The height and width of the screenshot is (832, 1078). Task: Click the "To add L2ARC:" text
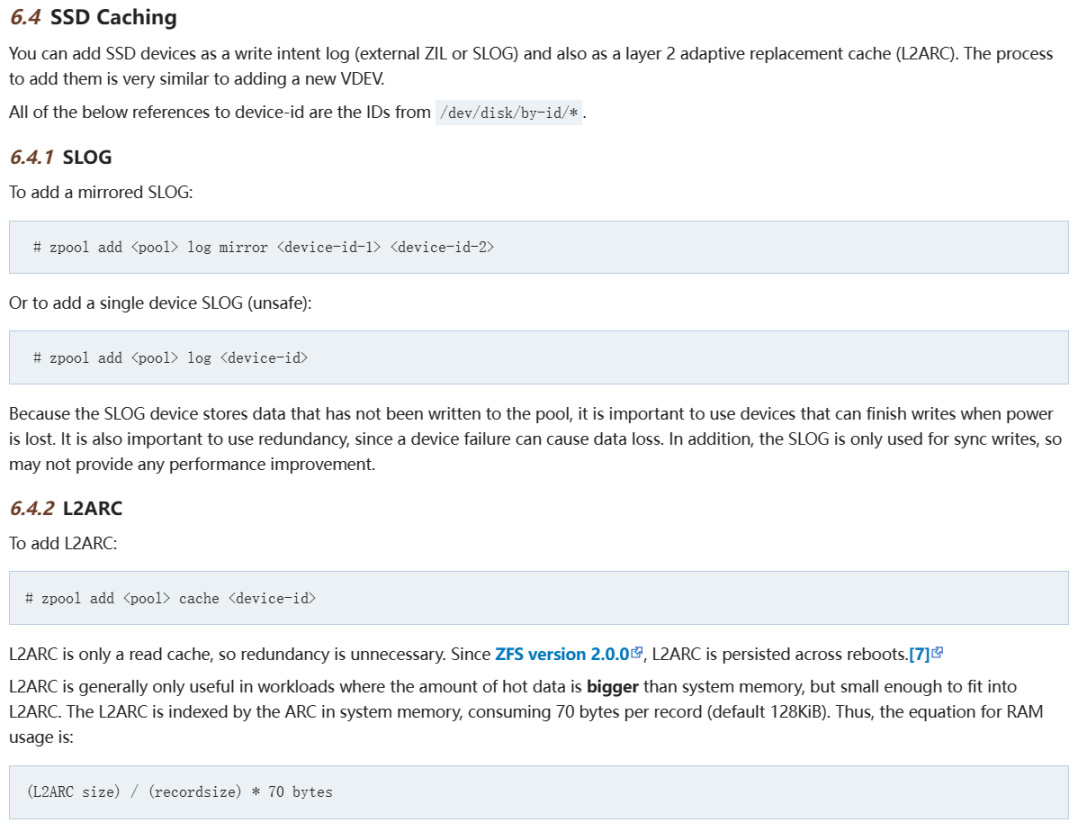pos(62,543)
